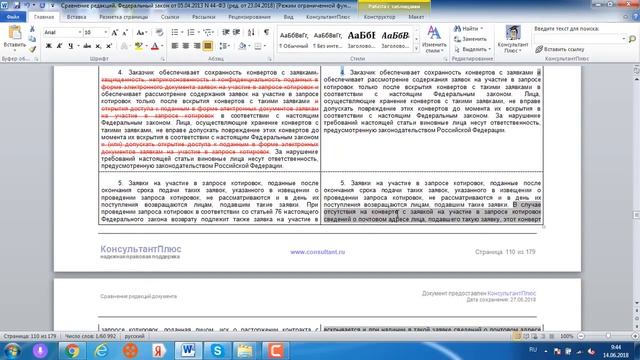Switch to the Разметка страницы tab
This screenshot has height=360, width=640.
tap(124, 17)
